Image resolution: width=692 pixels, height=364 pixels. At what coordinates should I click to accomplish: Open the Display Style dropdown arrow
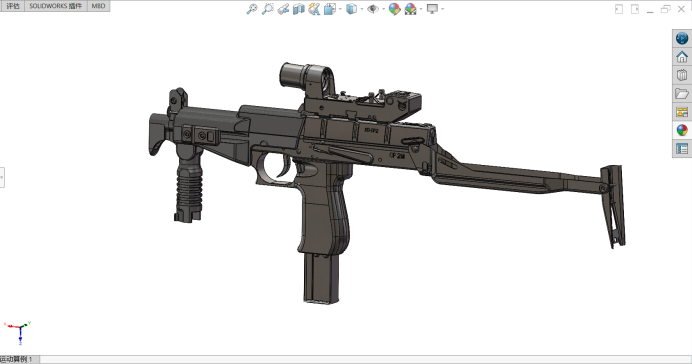361,9
